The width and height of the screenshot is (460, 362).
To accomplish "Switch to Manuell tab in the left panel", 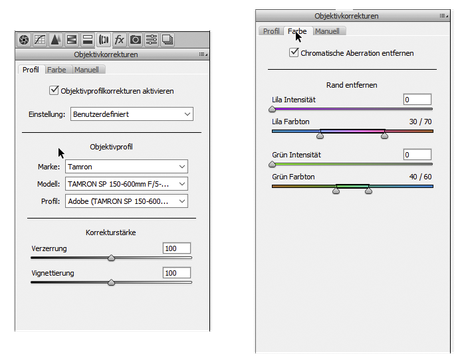I will click(x=87, y=70).
